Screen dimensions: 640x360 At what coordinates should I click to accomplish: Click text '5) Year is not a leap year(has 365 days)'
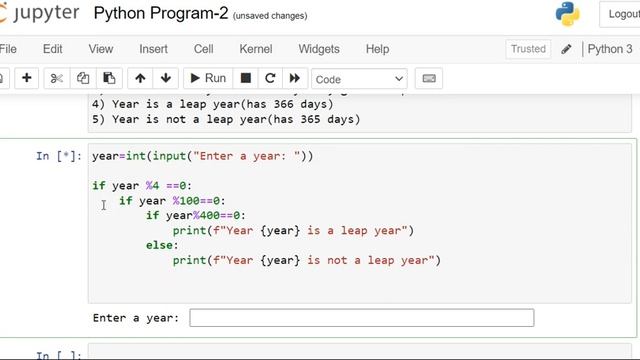pyautogui.click(x=226, y=119)
